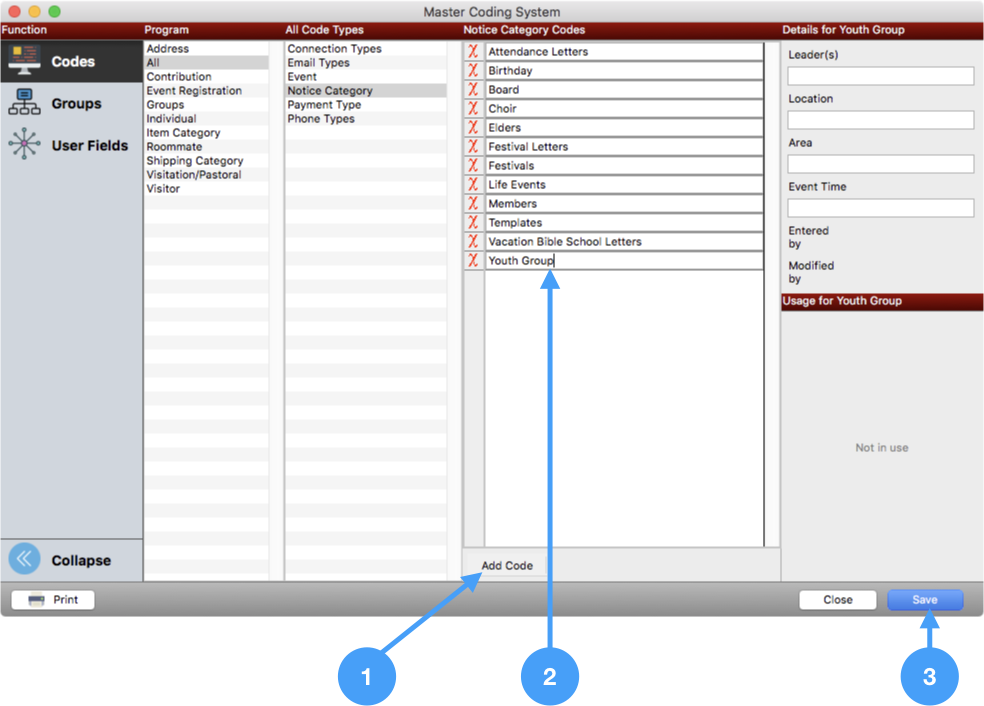
Task: Edit the Life Events code field
Action: tap(624, 185)
